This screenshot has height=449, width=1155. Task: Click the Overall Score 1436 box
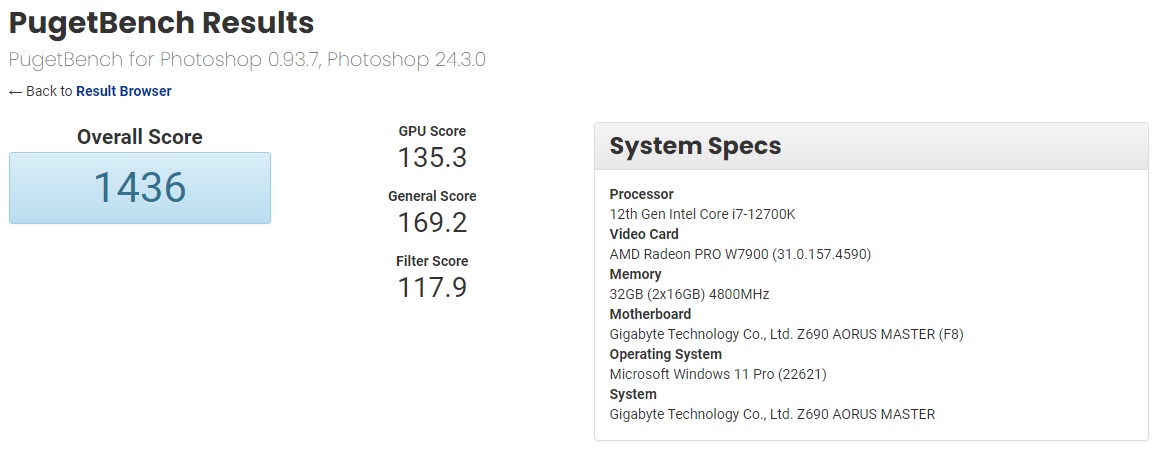(x=140, y=188)
